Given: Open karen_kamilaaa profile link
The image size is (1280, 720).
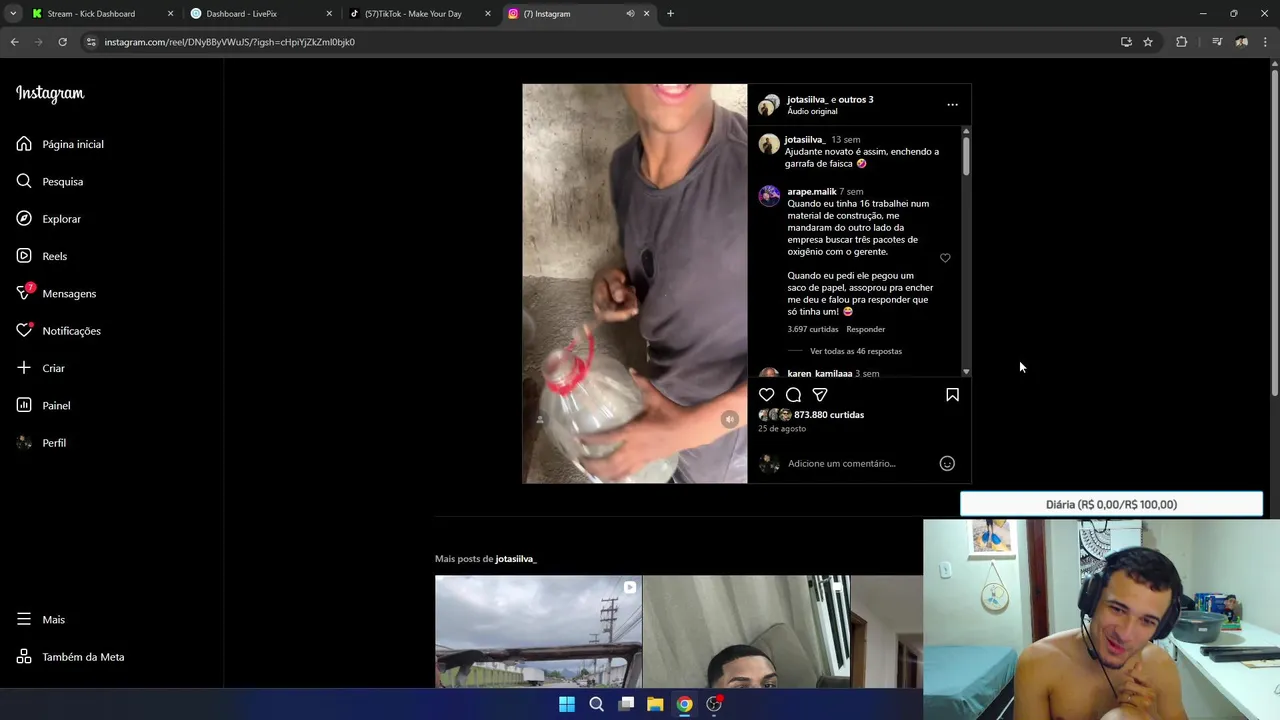Looking at the screenshot, I should pos(819,373).
